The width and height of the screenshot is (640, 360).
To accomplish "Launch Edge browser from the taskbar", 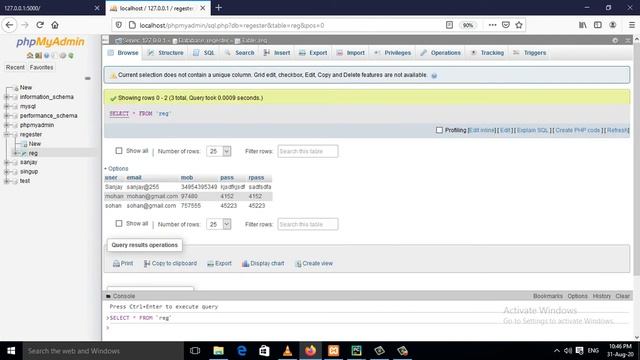I will point(242,351).
